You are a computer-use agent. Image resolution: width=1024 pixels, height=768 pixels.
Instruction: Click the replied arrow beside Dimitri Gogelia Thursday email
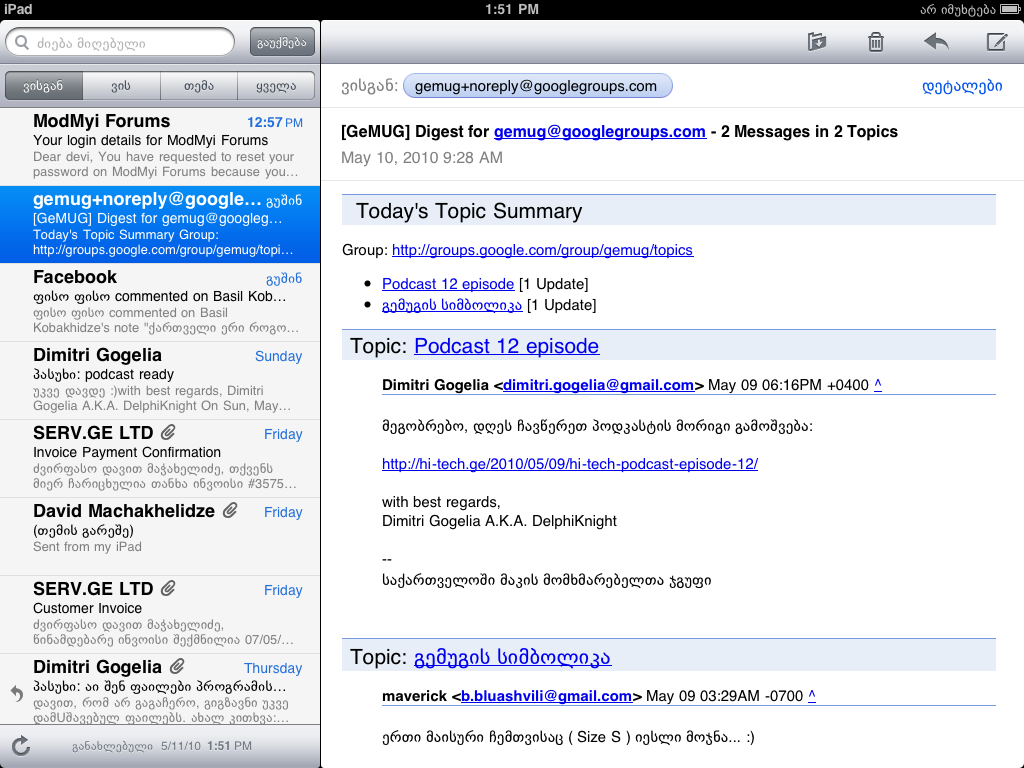tap(16, 693)
